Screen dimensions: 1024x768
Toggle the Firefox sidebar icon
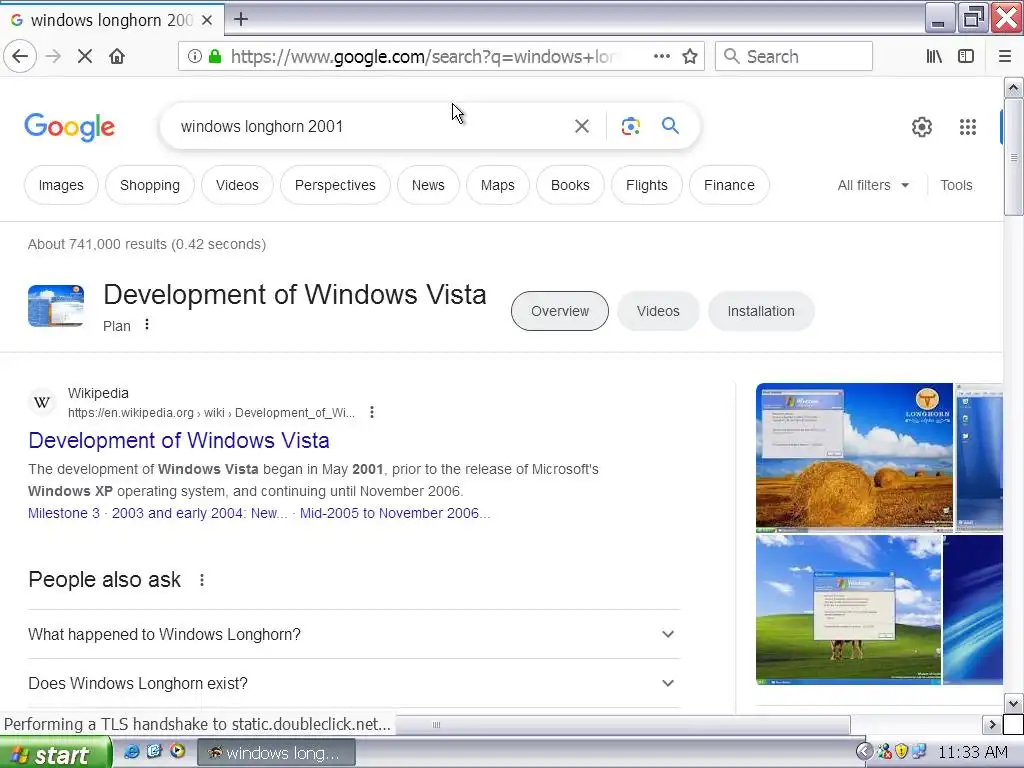point(966,56)
